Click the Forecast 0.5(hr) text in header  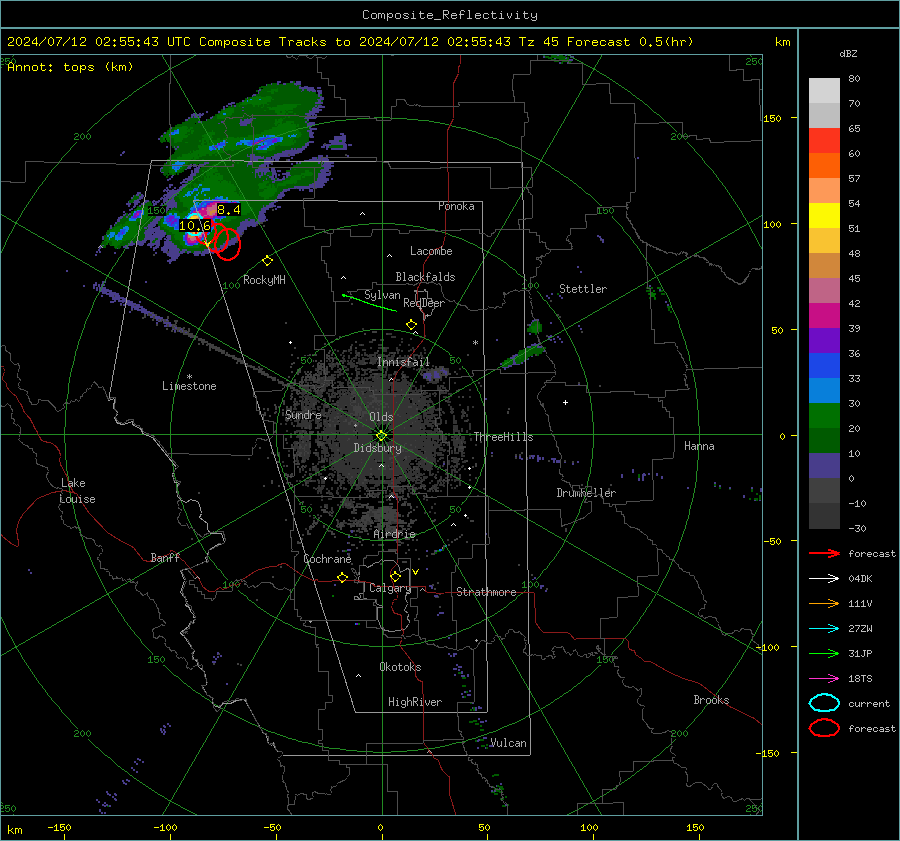(x=630, y=42)
